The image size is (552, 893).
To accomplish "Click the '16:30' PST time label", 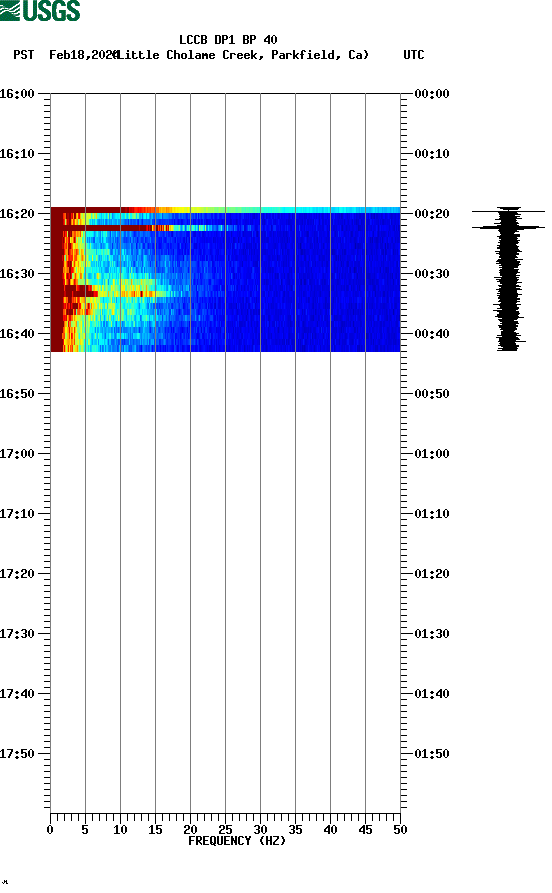I will click(x=17, y=273).
